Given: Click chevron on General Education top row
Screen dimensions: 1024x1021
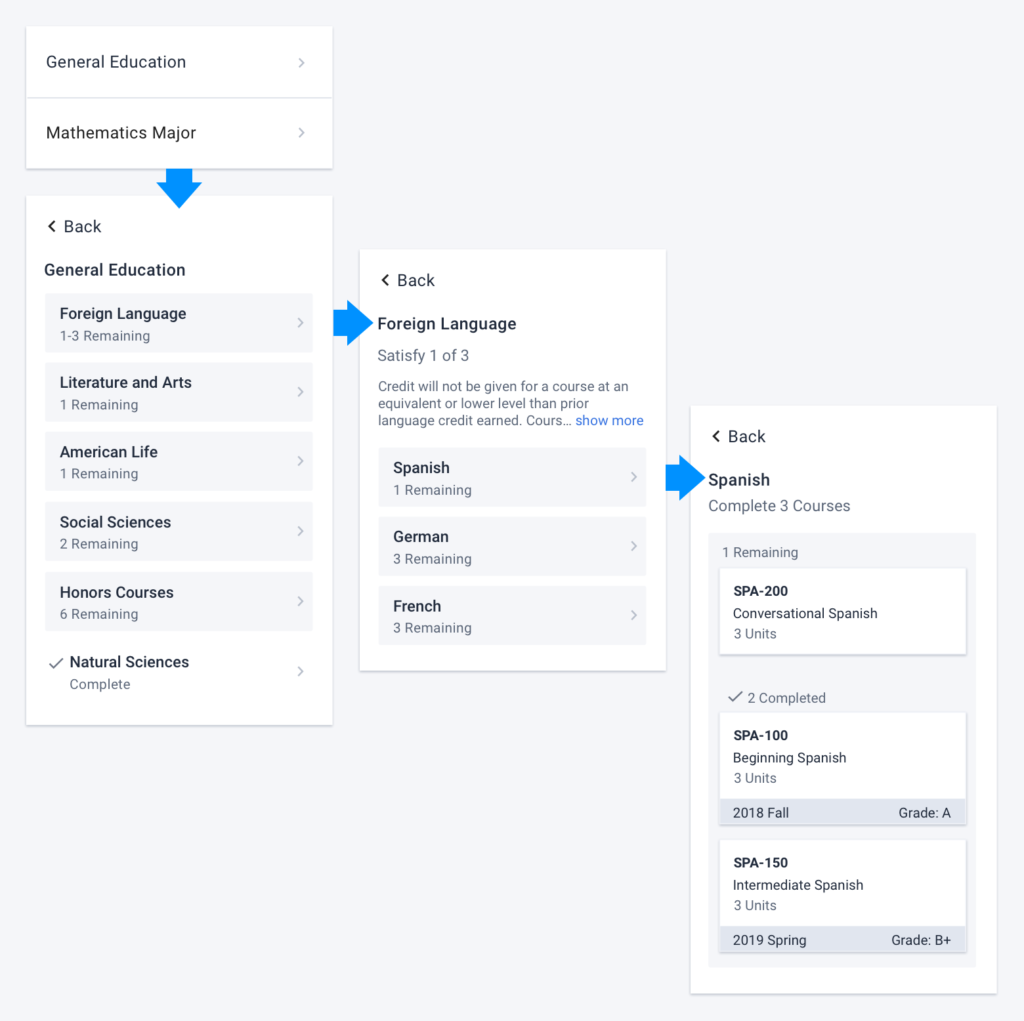Looking at the screenshot, I should (301, 63).
